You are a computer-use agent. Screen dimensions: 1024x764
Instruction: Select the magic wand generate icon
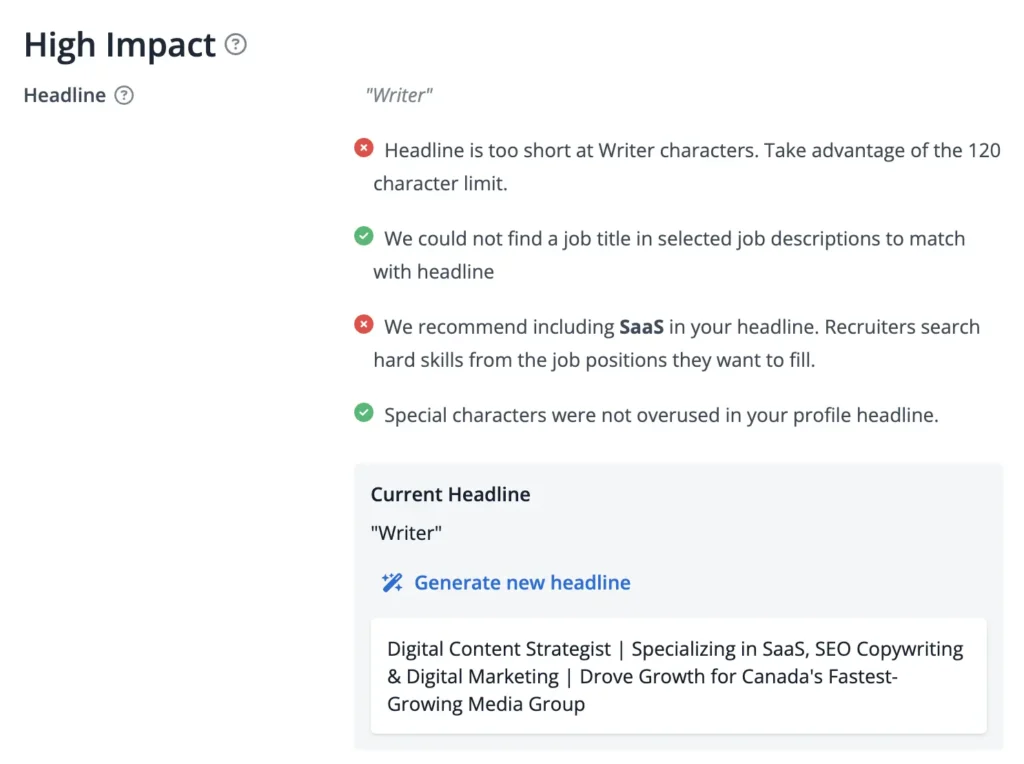coord(391,582)
